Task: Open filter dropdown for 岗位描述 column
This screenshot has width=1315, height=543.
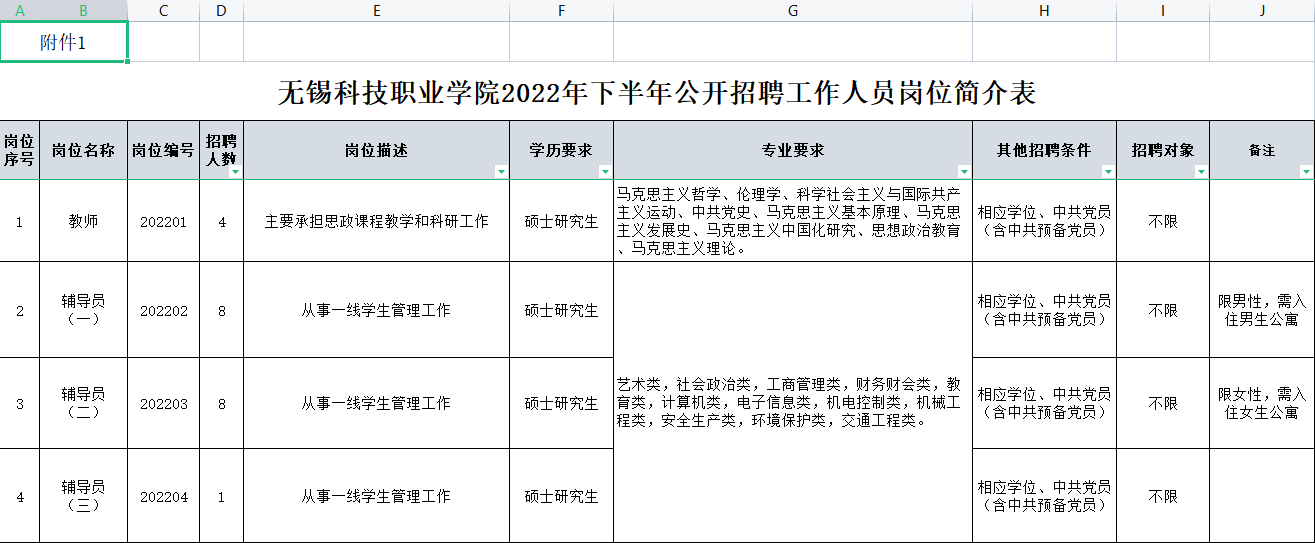Action: tap(501, 172)
